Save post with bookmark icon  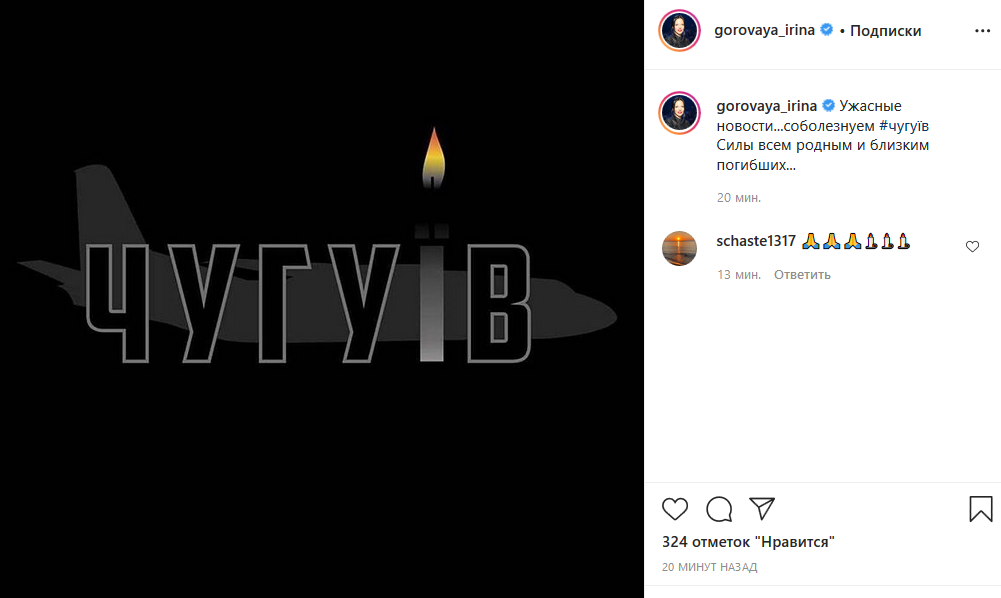tap(981, 509)
